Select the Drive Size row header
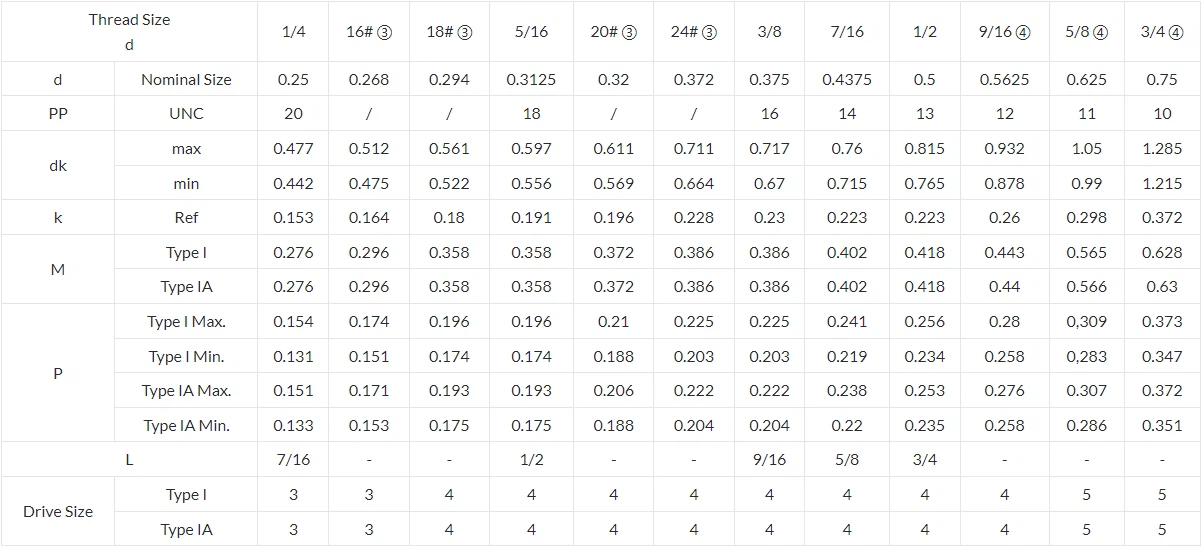The height and width of the screenshot is (546, 1201). [58, 512]
